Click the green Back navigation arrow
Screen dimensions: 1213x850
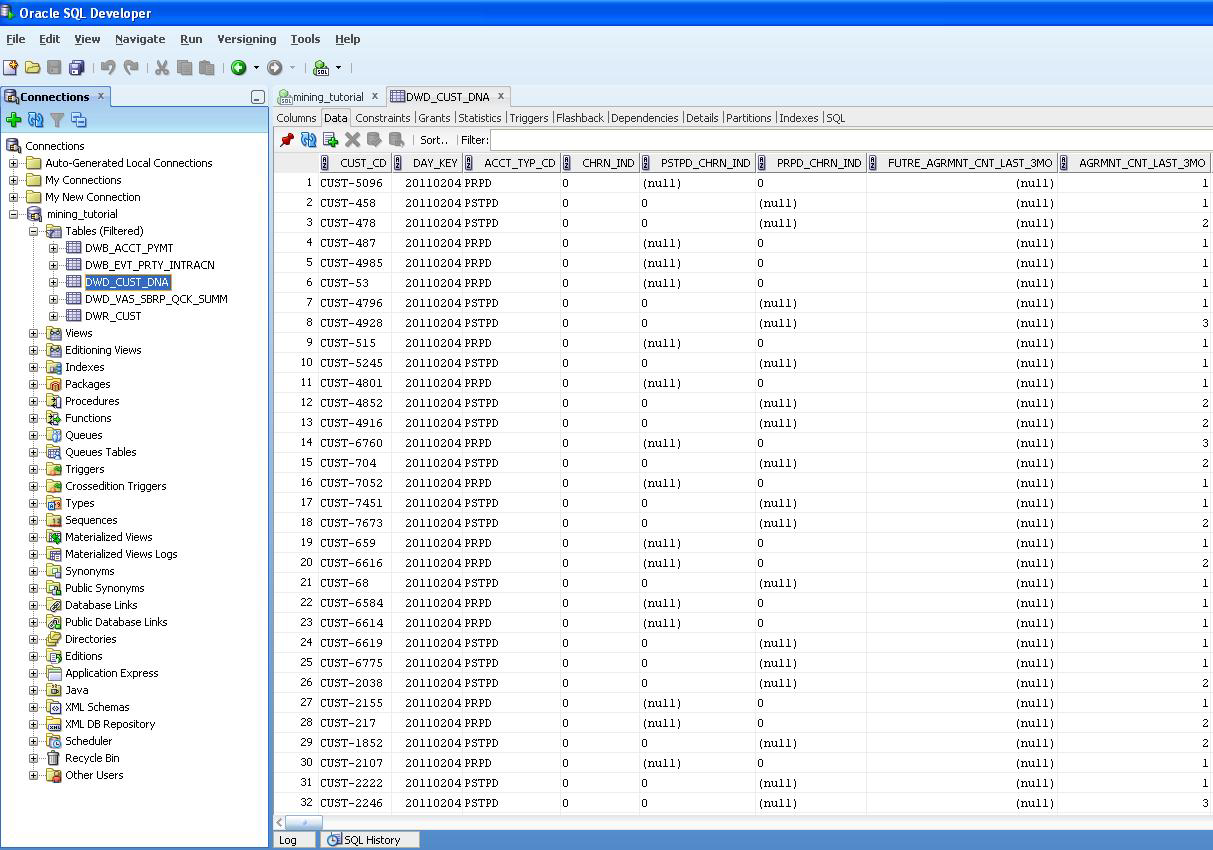click(x=239, y=68)
